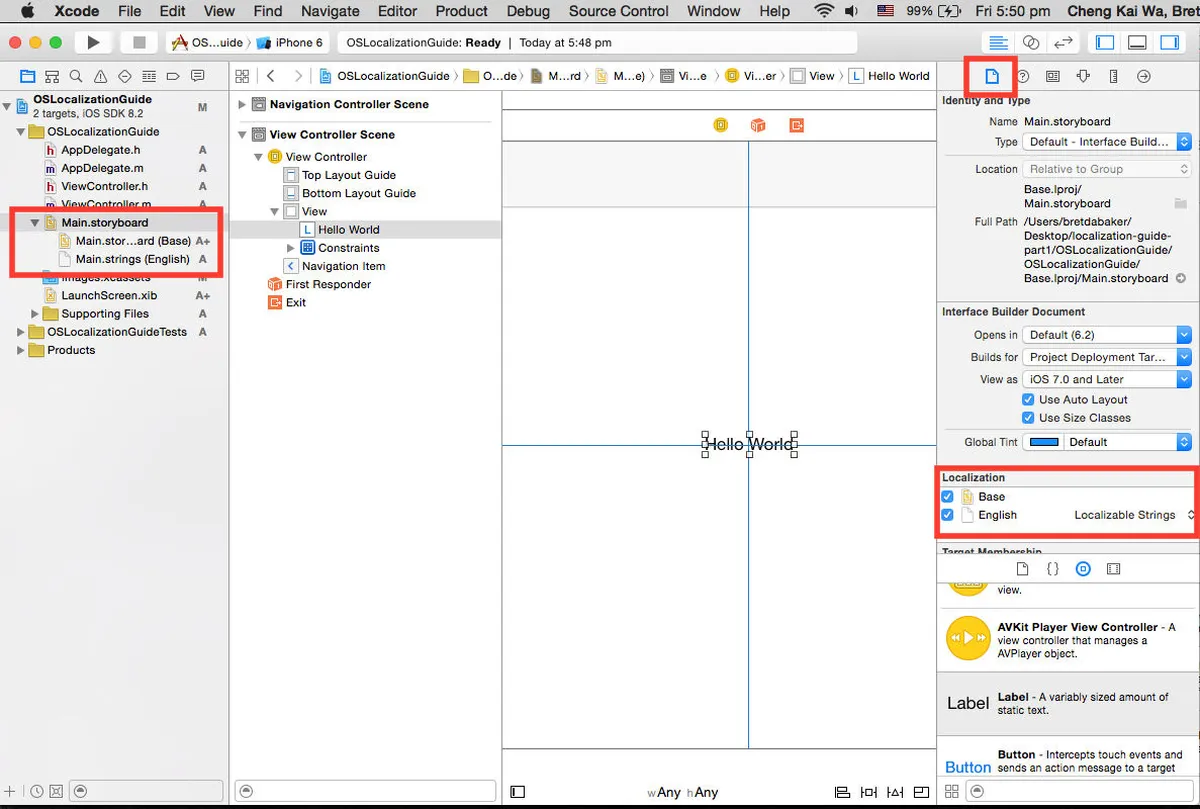Reveal Full Path in Finder arrow
1200x809 pixels.
1180,278
